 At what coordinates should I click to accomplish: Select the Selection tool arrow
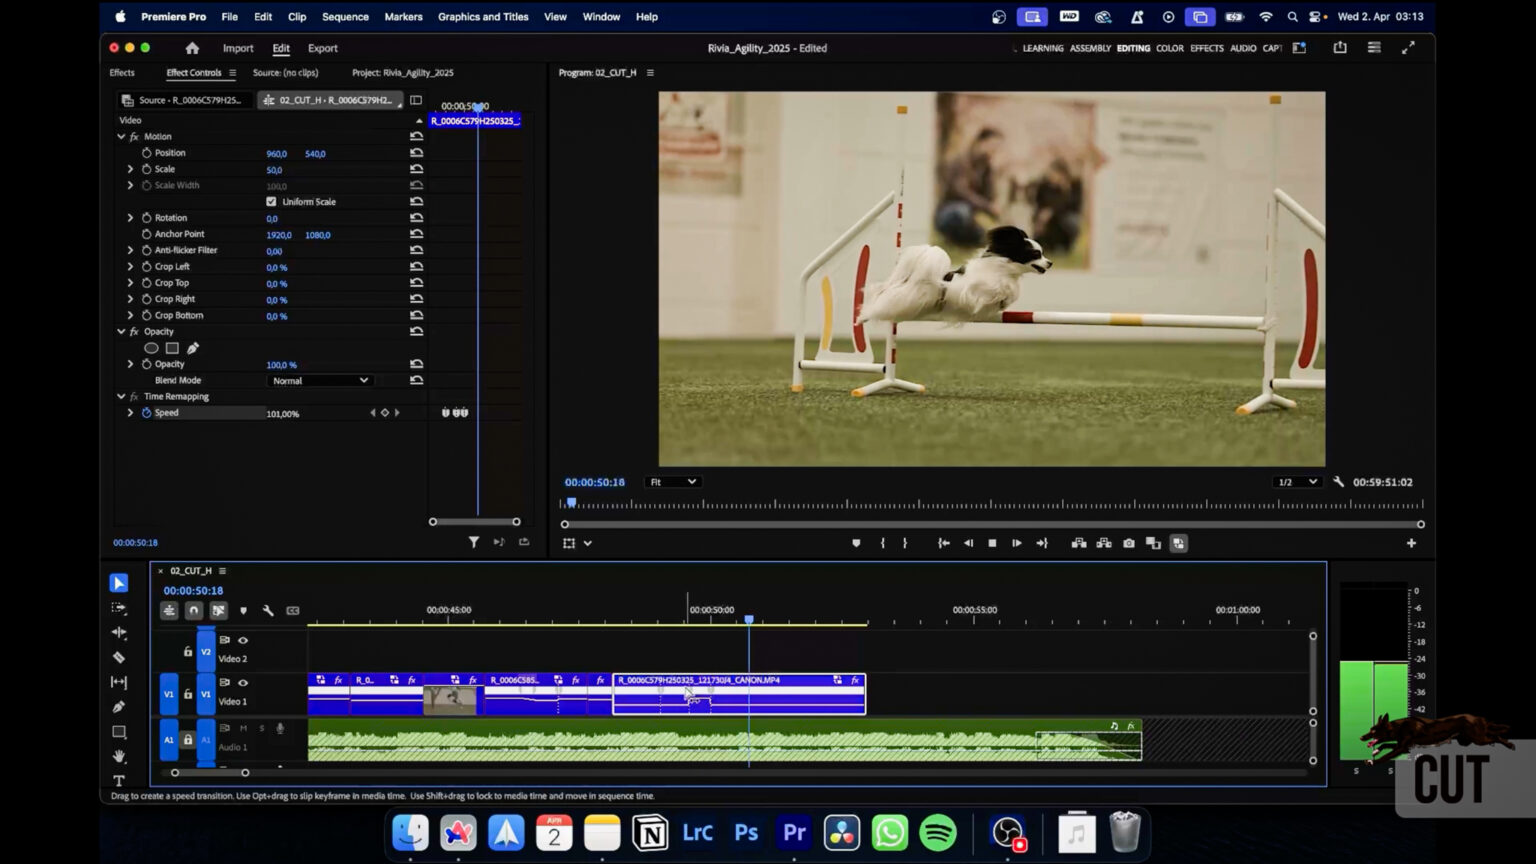[119, 583]
